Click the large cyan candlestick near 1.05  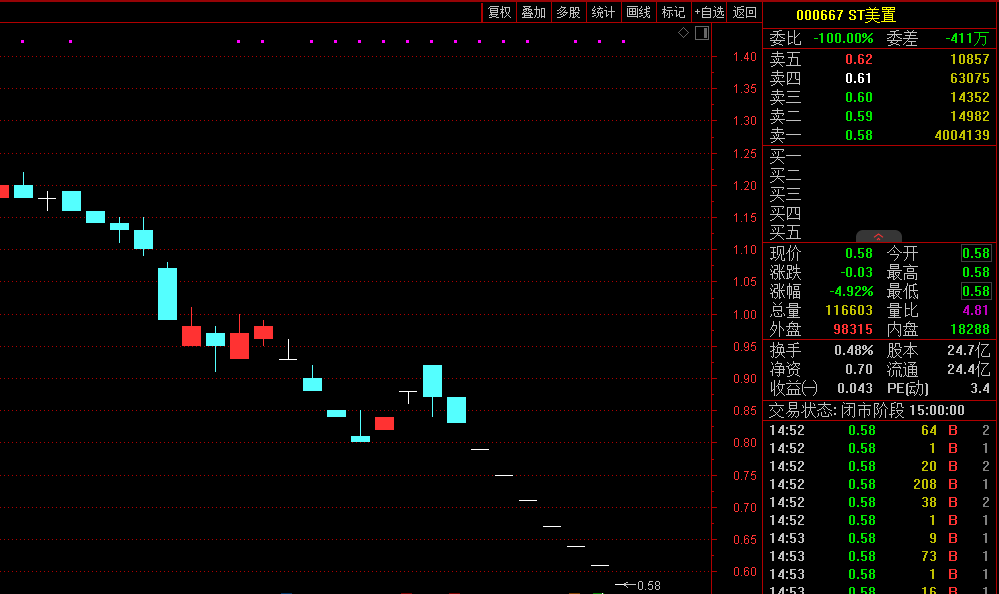click(167, 293)
